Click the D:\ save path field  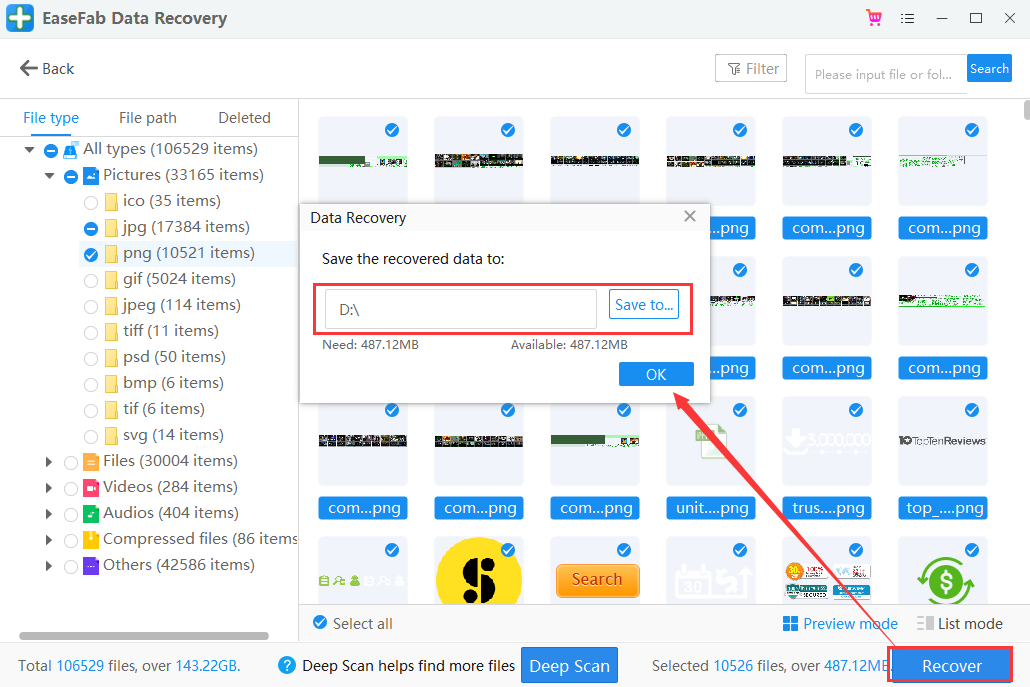pyautogui.click(x=460, y=309)
